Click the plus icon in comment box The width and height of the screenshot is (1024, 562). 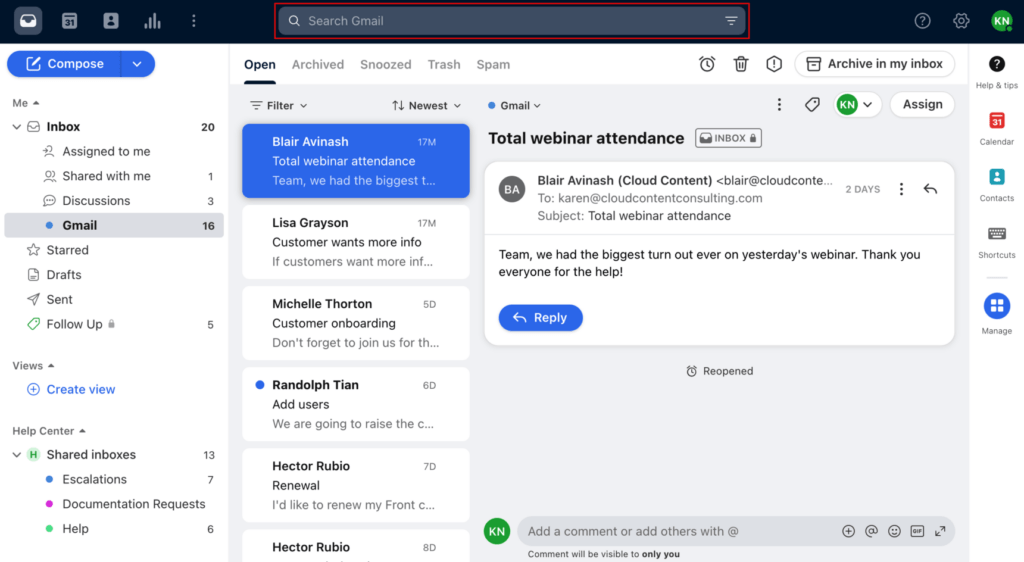click(x=848, y=531)
